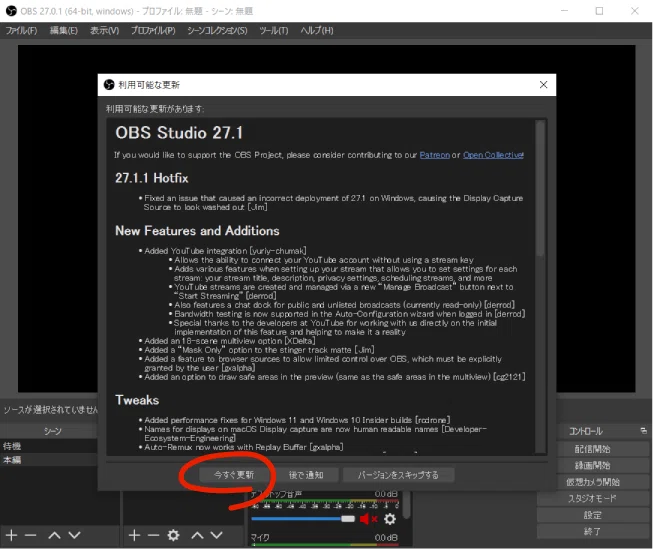Viewport: 653px width, 549px height.
Task: Click the '27.1.1 Hotfix' heading
Action: click(x=152, y=178)
